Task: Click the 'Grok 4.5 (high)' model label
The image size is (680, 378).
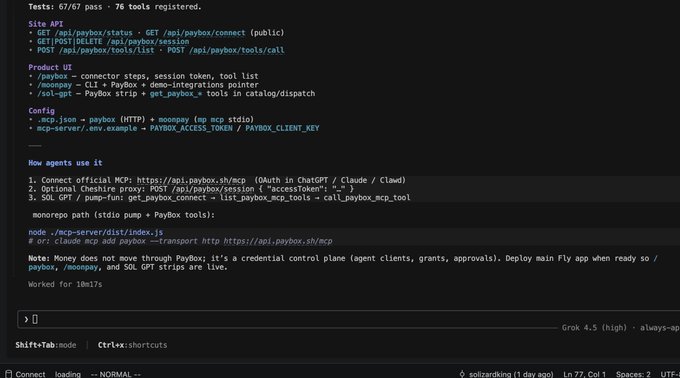Action: click(x=594, y=328)
